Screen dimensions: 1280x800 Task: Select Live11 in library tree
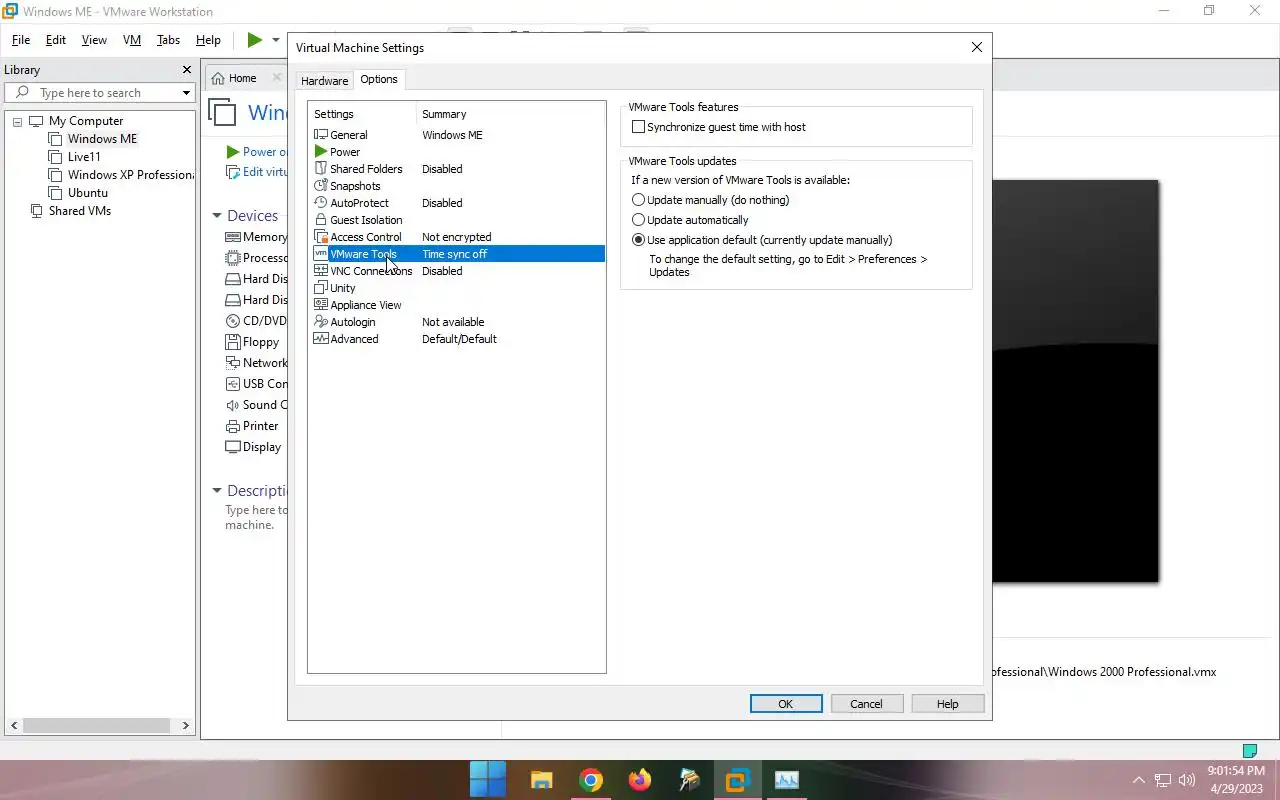(84, 157)
